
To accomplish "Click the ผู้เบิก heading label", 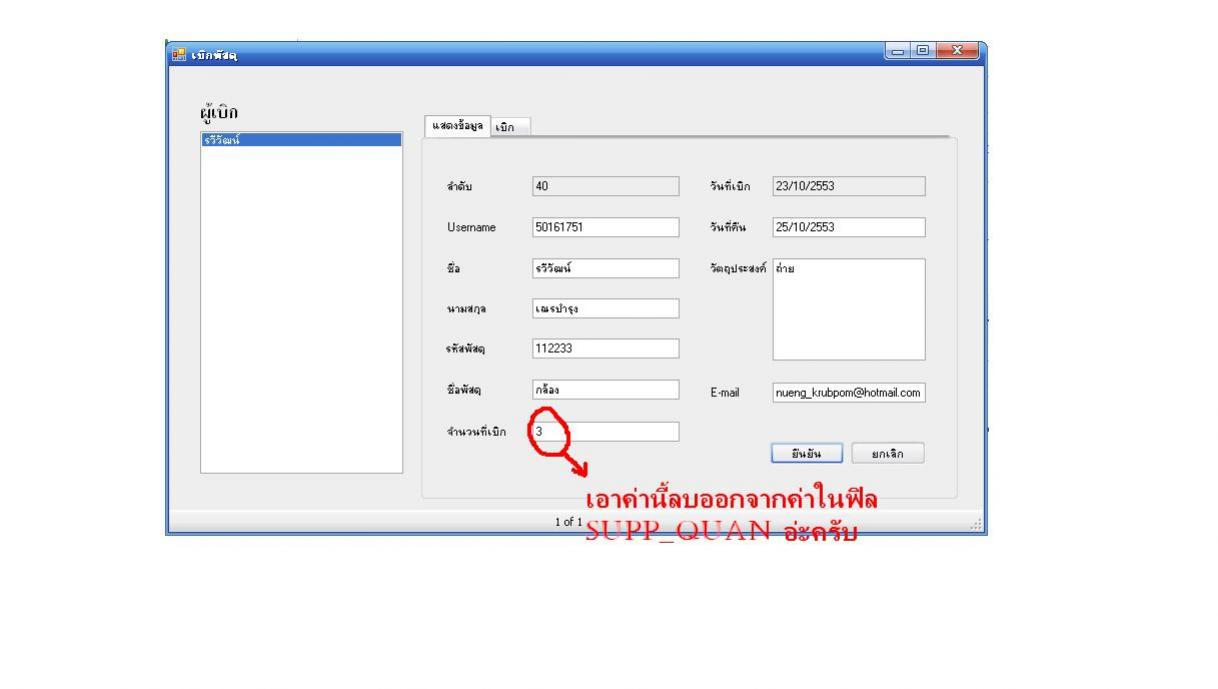I will click(x=220, y=112).
